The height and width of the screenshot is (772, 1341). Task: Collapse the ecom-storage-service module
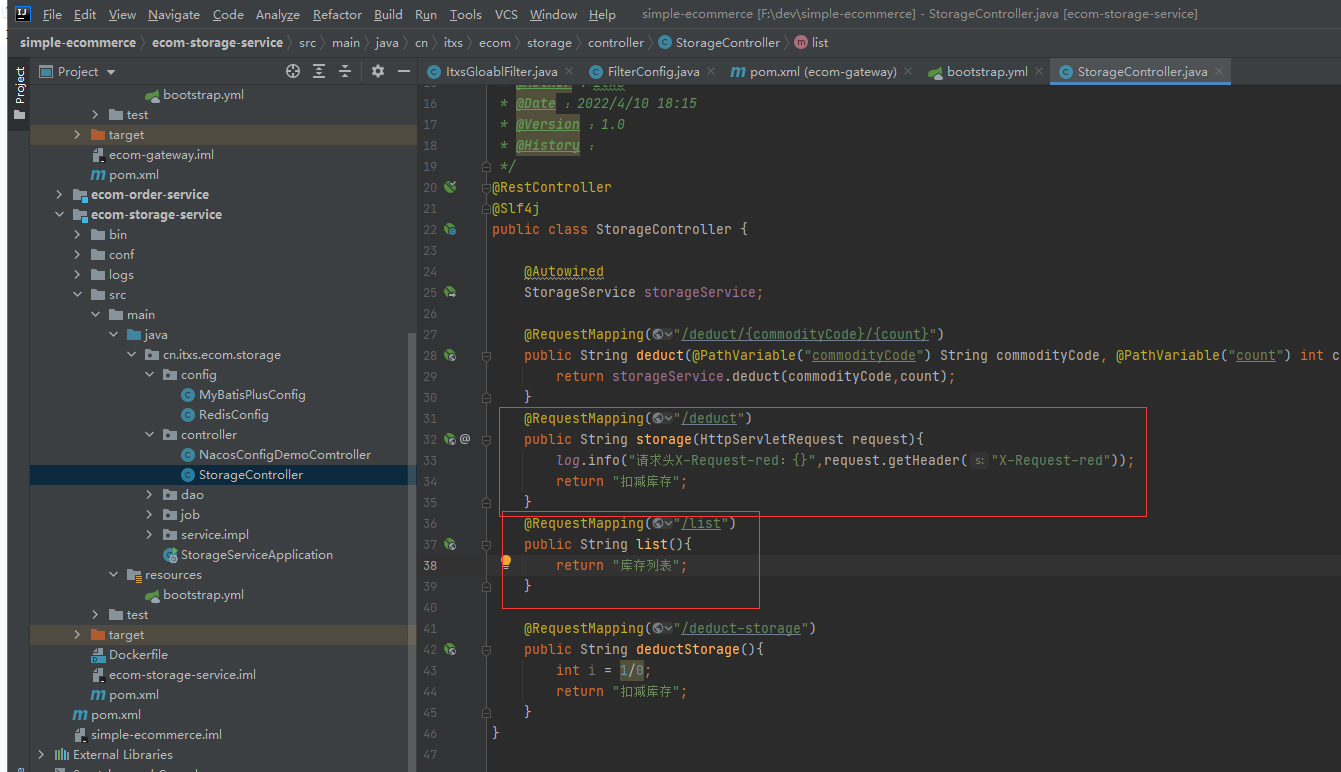tap(60, 215)
